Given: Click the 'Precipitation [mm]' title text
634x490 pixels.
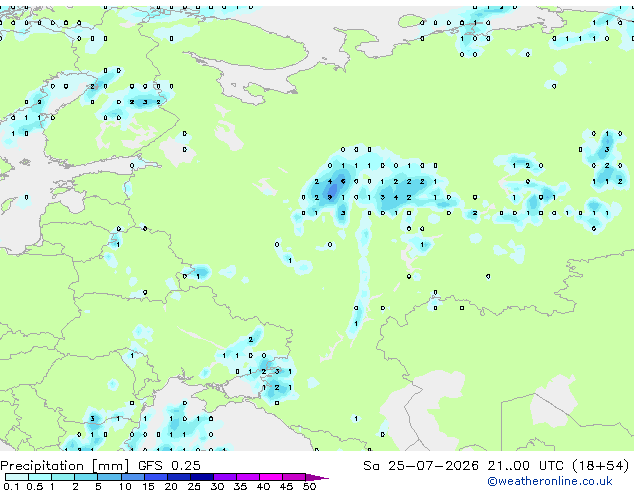Looking at the screenshot, I should point(65,466).
